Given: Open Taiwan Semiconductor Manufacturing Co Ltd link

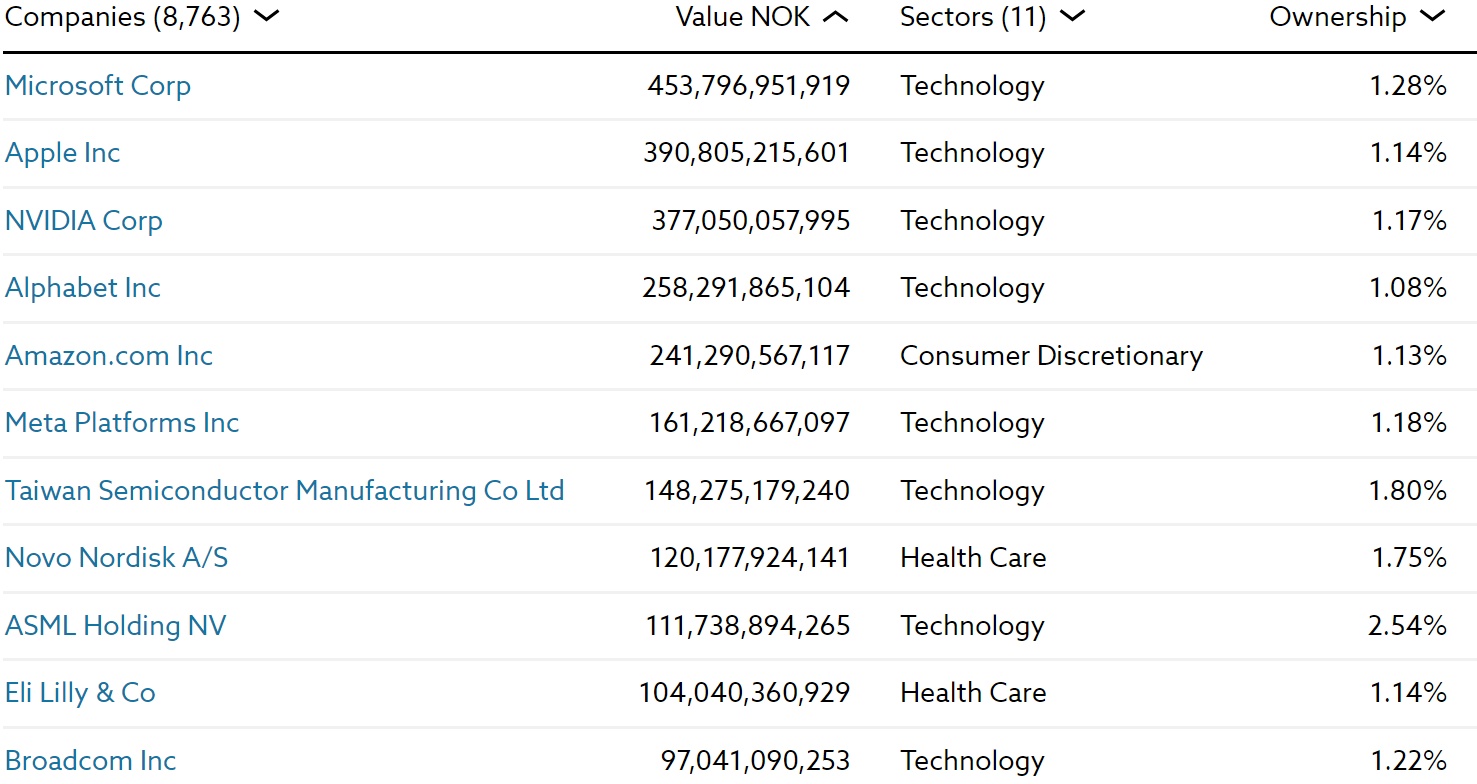Looking at the screenshot, I should (285, 491).
